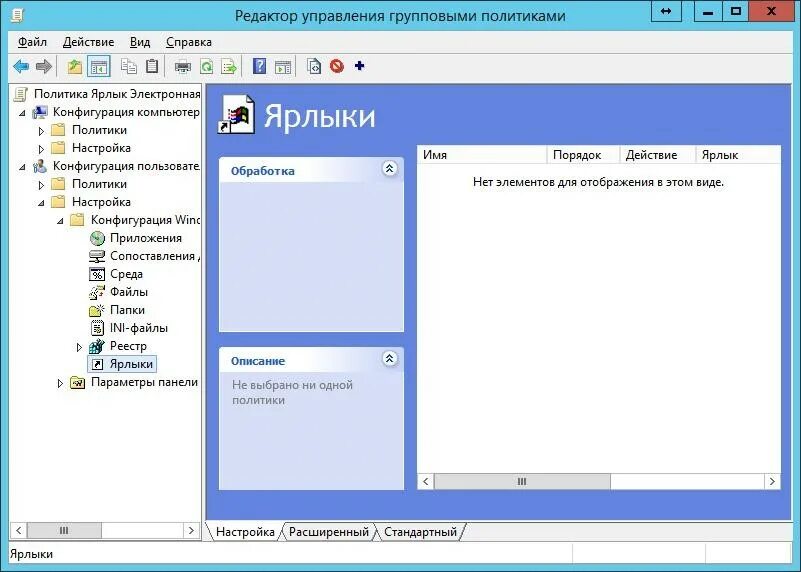Click the policy scroll icon at tree root
This screenshot has height=572, width=801.
click(x=21, y=94)
